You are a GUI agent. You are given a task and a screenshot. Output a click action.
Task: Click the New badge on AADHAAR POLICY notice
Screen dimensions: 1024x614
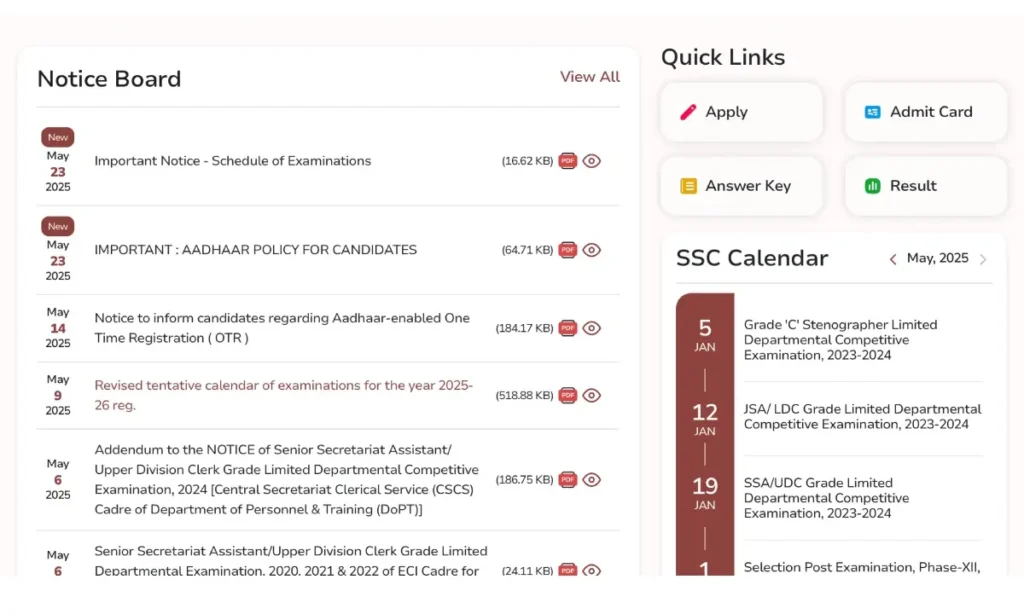pos(57,226)
